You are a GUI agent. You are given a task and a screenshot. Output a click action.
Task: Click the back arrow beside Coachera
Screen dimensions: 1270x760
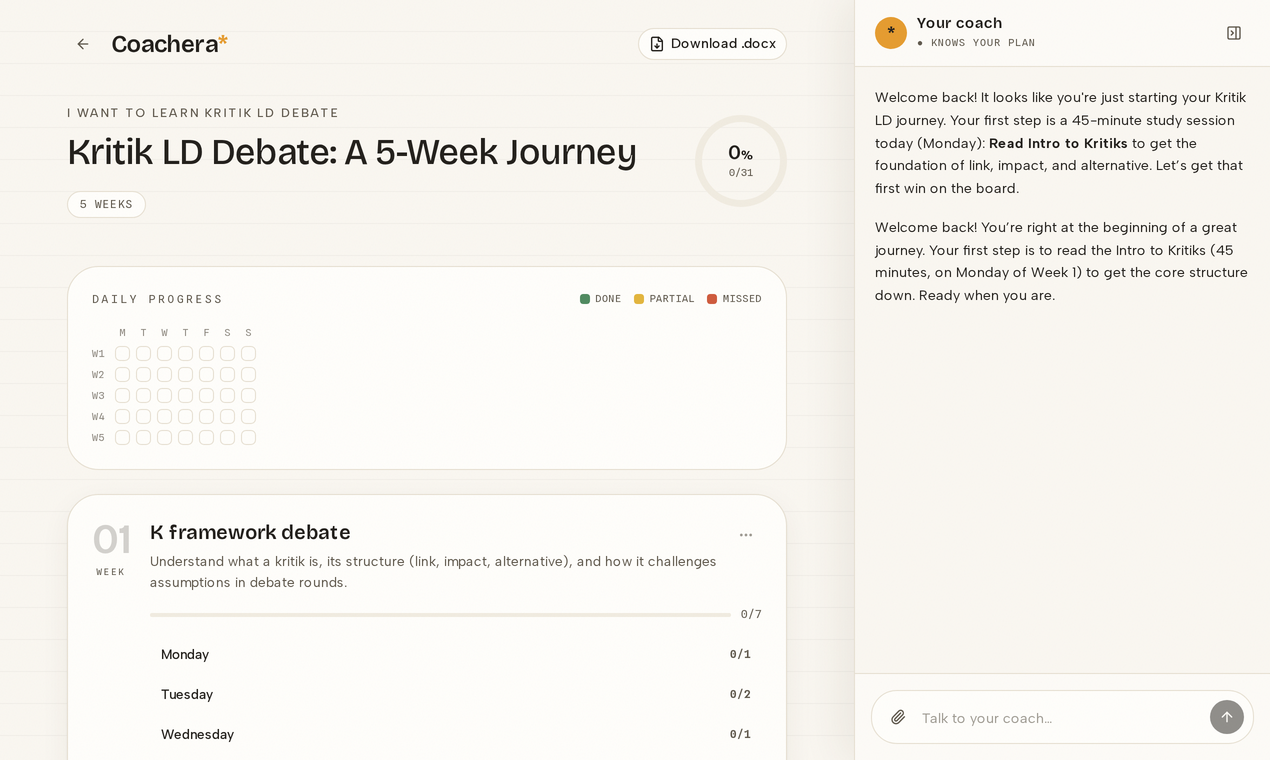coord(83,44)
